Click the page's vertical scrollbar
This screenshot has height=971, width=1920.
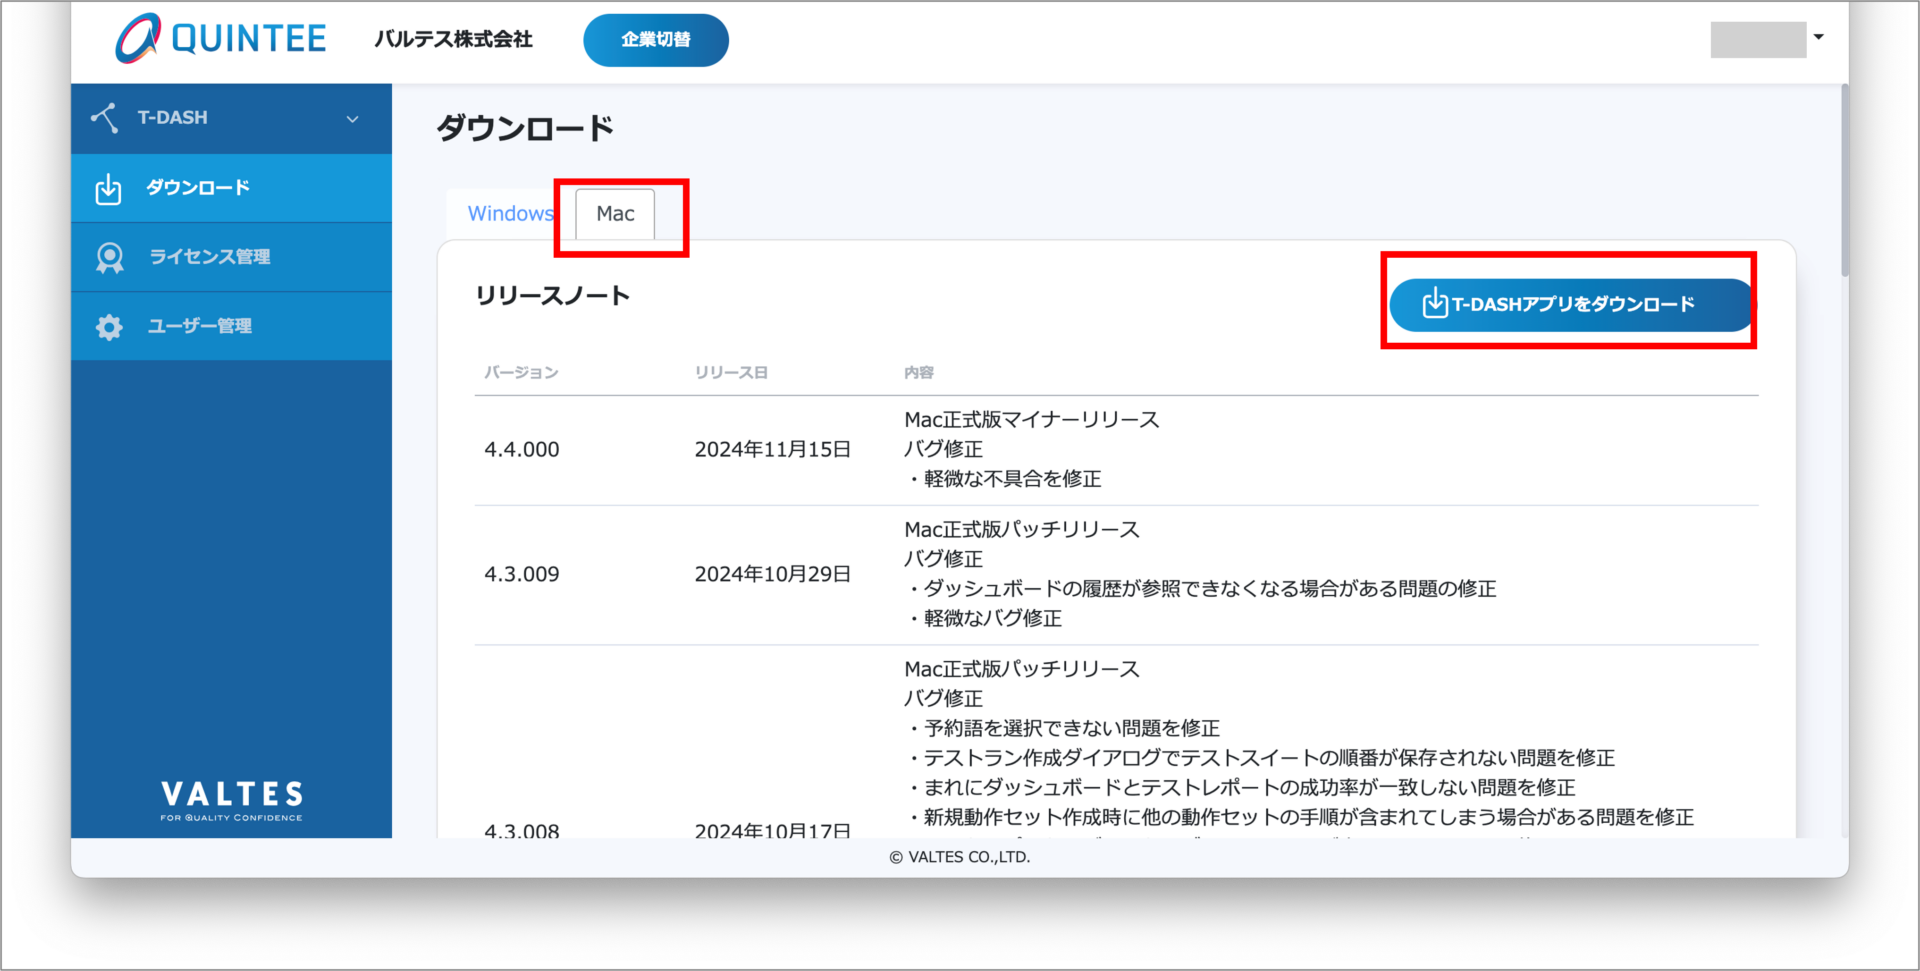(x=1844, y=180)
